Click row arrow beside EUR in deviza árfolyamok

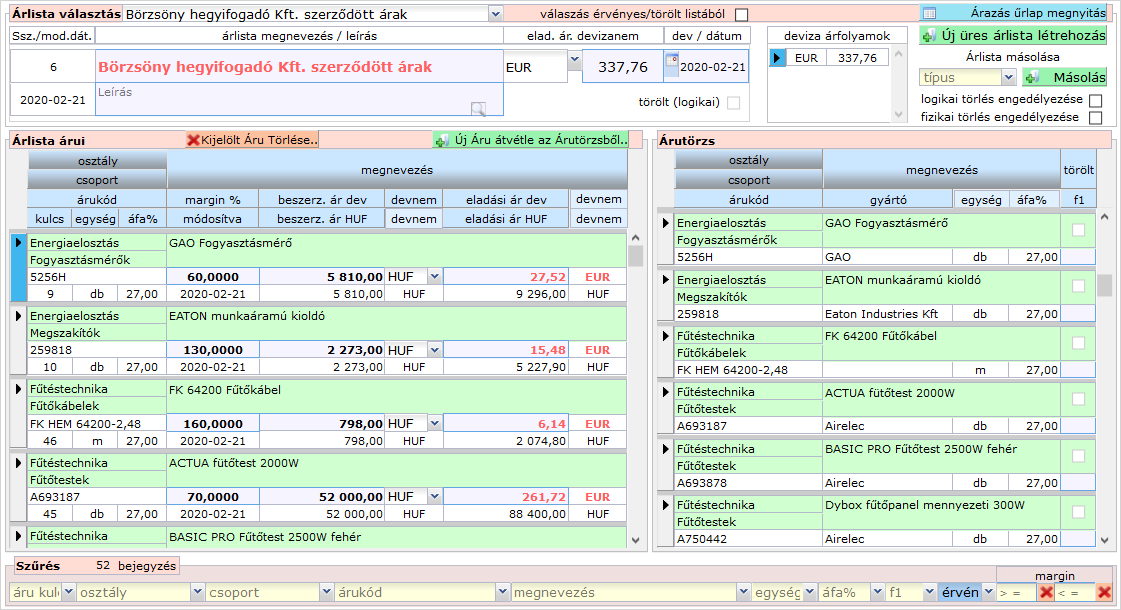coord(777,58)
